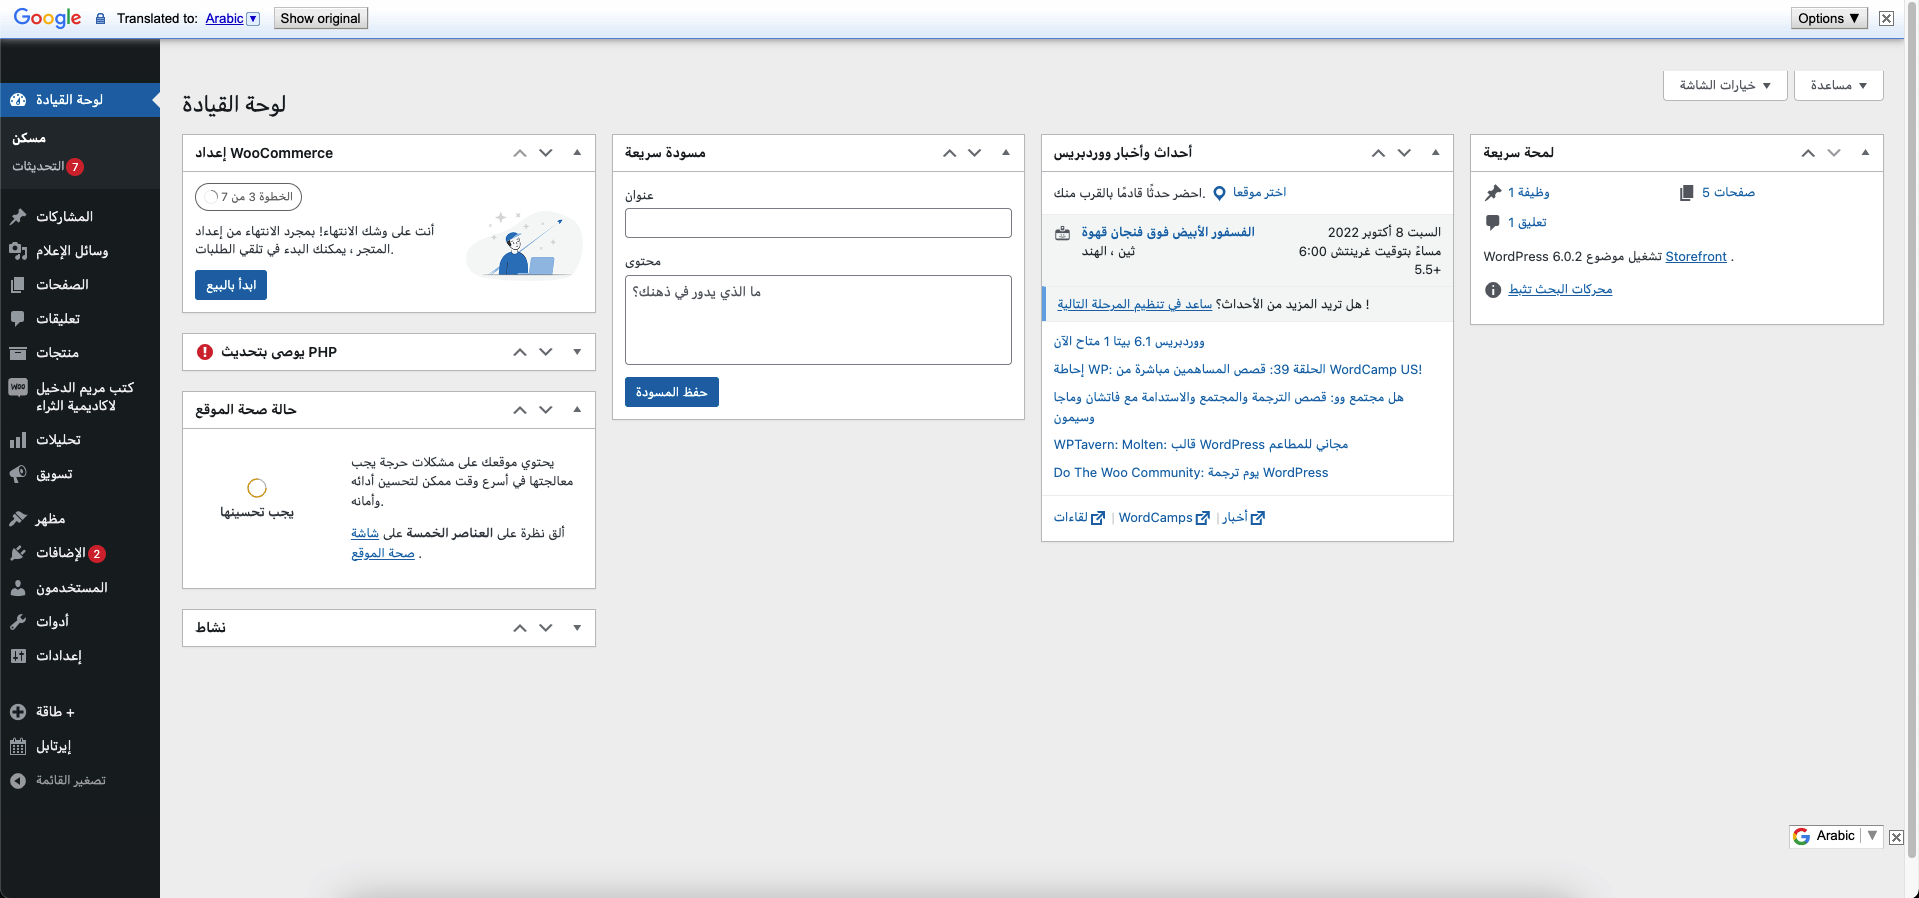The image size is (1919, 898).
Task: Open the 1 comment (تعليق) link
Action: tap(1527, 222)
